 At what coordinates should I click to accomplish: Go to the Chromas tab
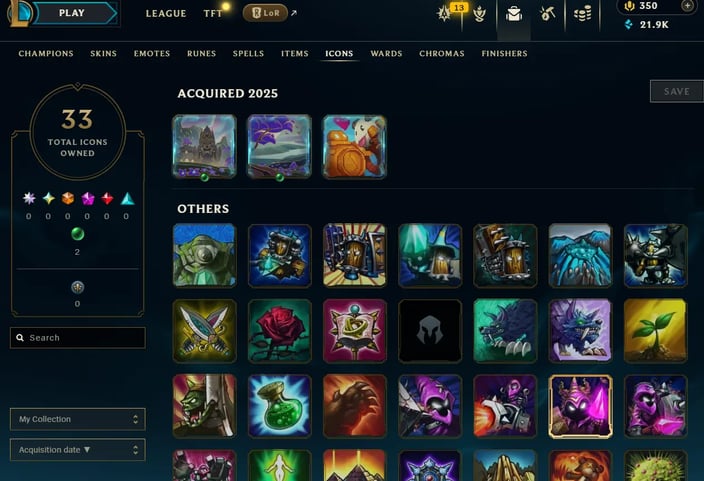coord(442,53)
